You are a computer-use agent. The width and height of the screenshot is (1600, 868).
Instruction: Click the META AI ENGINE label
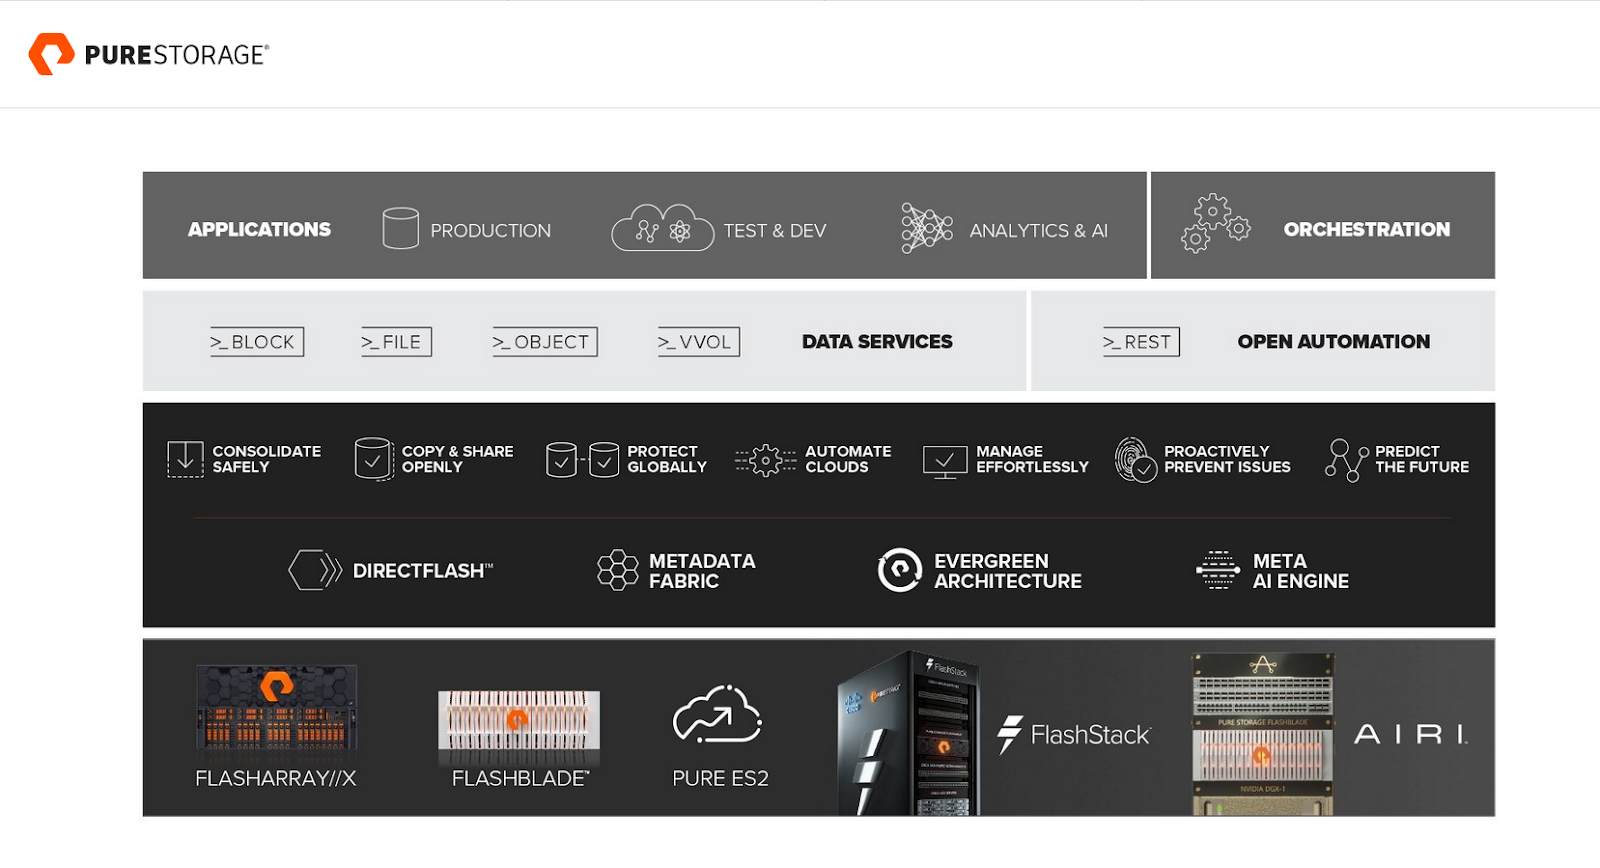click(1300, 571)
